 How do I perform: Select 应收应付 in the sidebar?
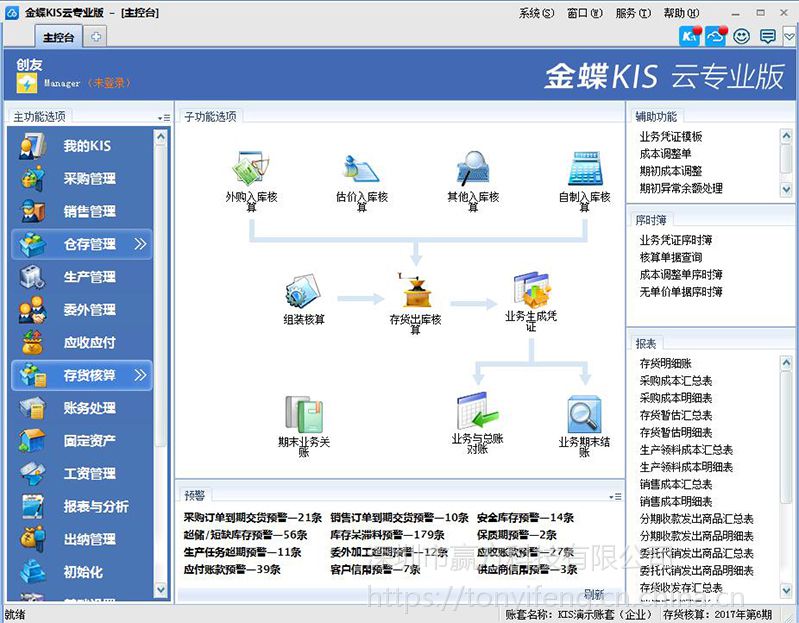click(82, 342)
